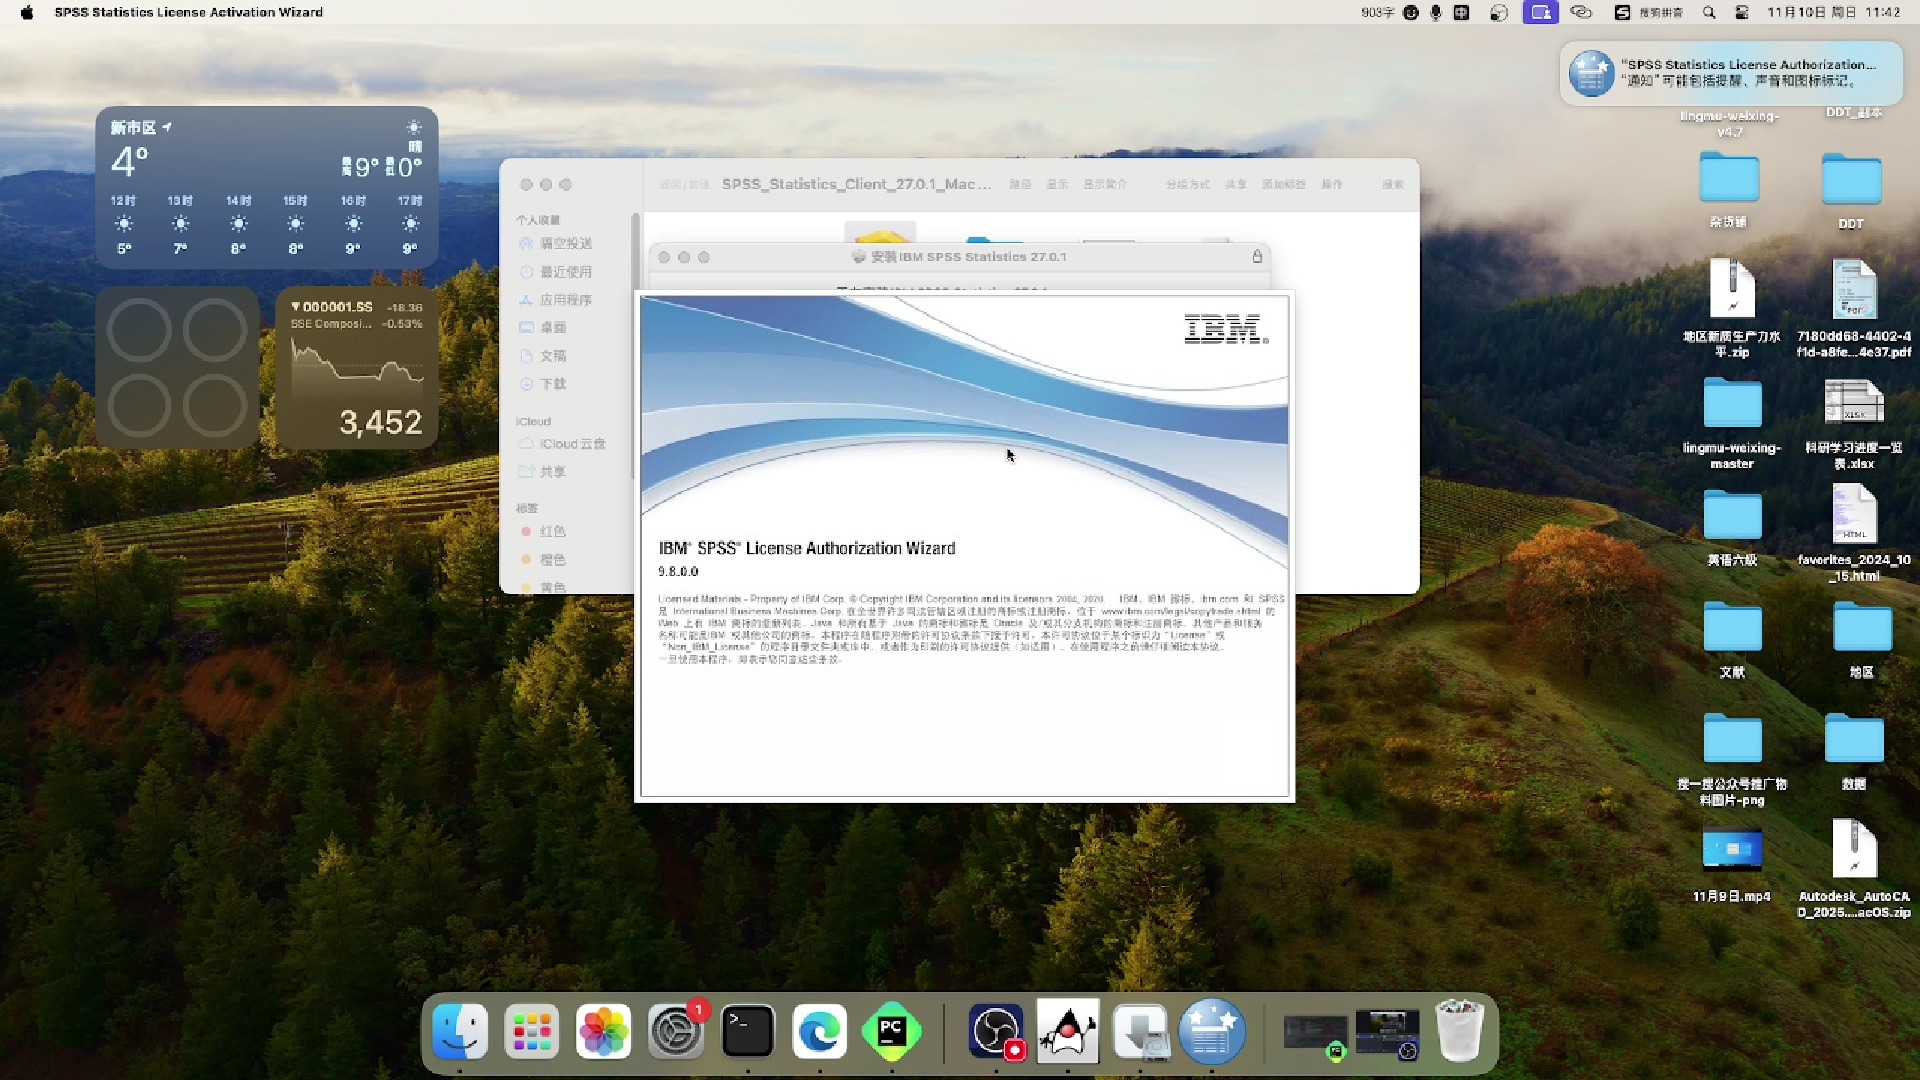Select favorites_2024_10_15.html file
Image resolution: width=1920 pixels, height=1080 pixels.
click(x=1854, y=532)
